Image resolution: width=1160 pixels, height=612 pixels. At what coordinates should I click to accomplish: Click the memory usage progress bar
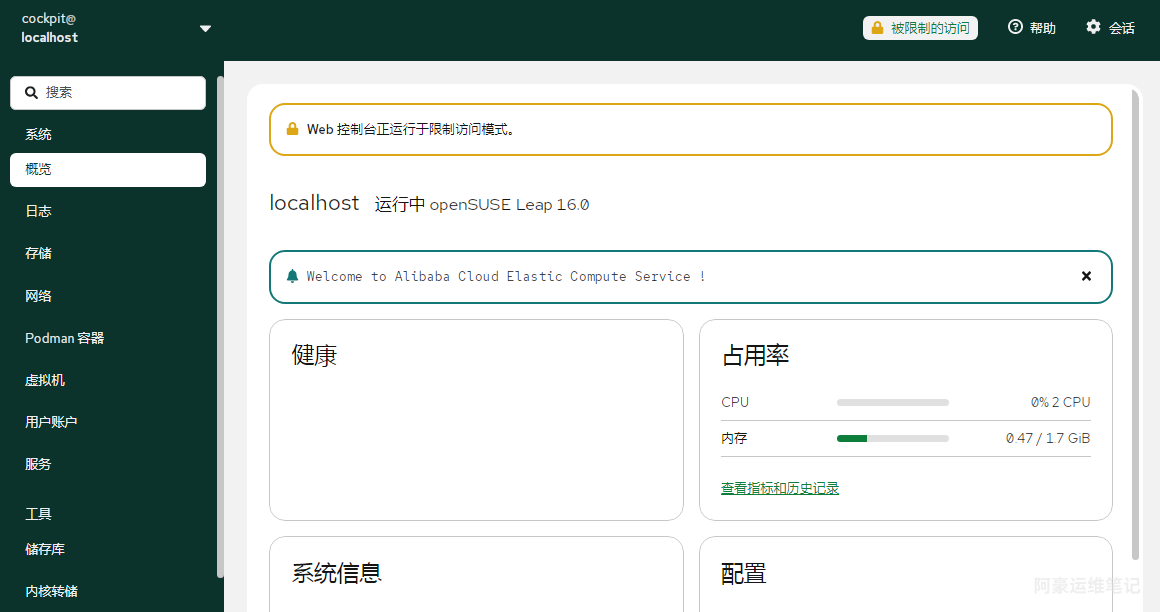892,438
